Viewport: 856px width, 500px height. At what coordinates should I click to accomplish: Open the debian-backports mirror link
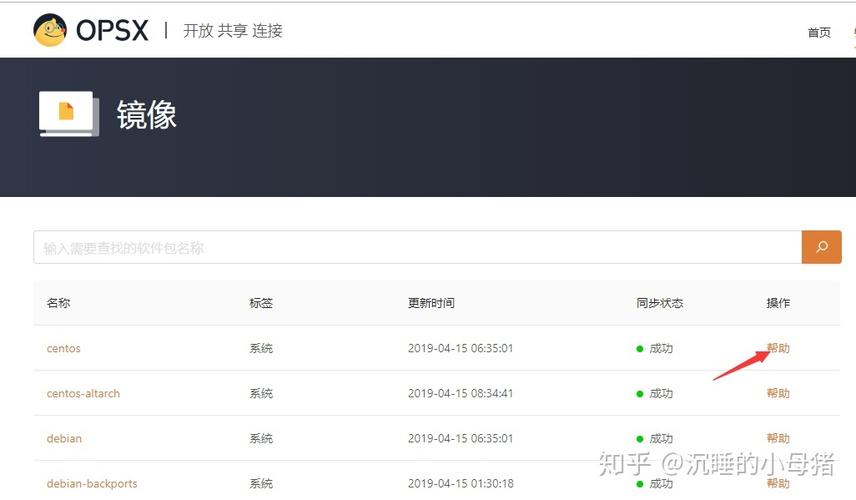click(x=92, y=484)
